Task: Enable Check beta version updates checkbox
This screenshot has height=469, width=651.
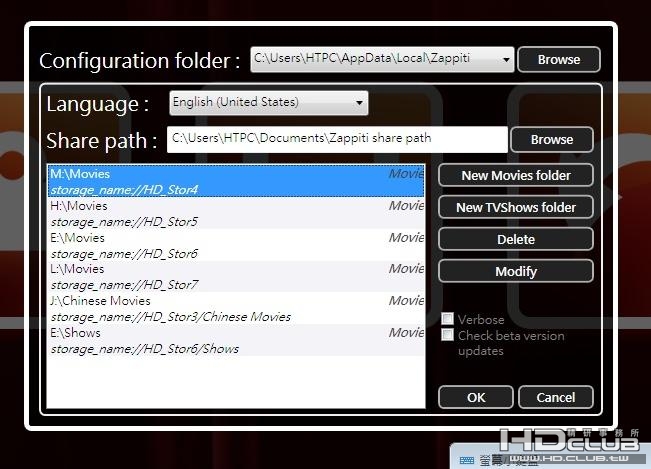Action: click(447, 335)
